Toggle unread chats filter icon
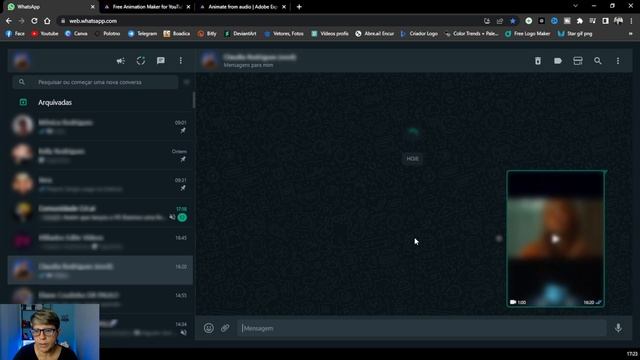640x360 pixels. (187, 82)
